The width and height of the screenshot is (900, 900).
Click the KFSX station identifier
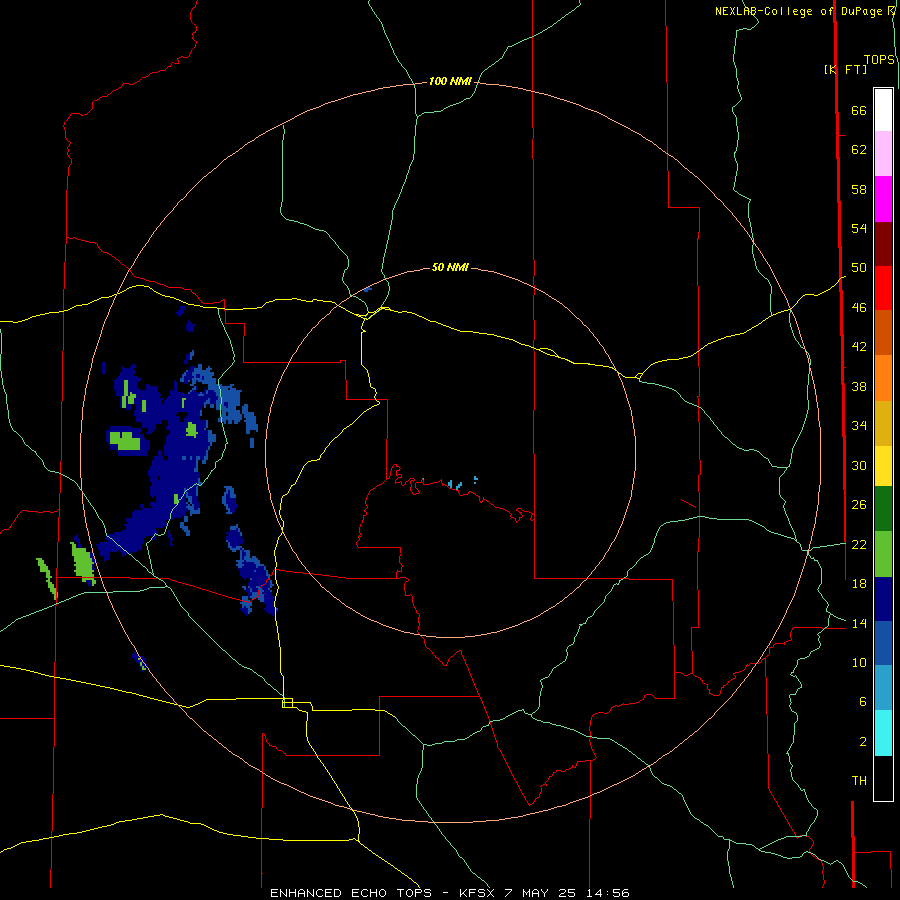tap(478, 893)
